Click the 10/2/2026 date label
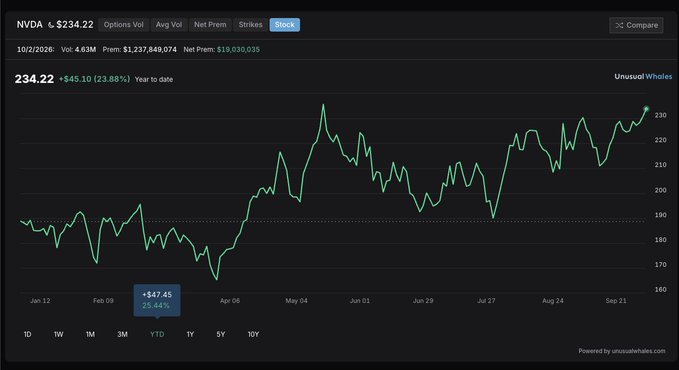The height and width of the screenshot is (370, 679). coord(36,49)
